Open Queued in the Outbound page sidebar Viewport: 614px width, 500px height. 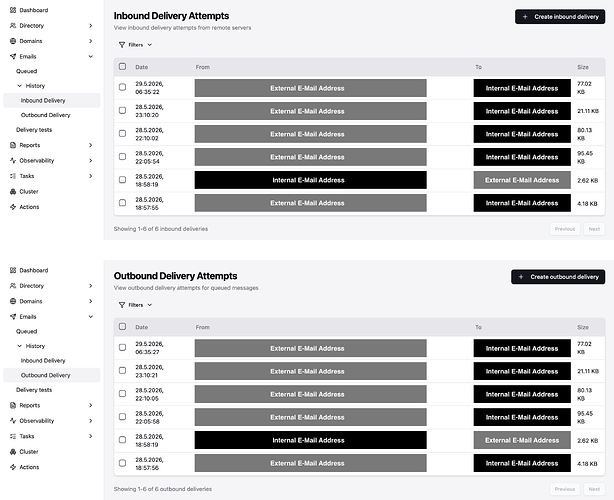tap(27, 331)
